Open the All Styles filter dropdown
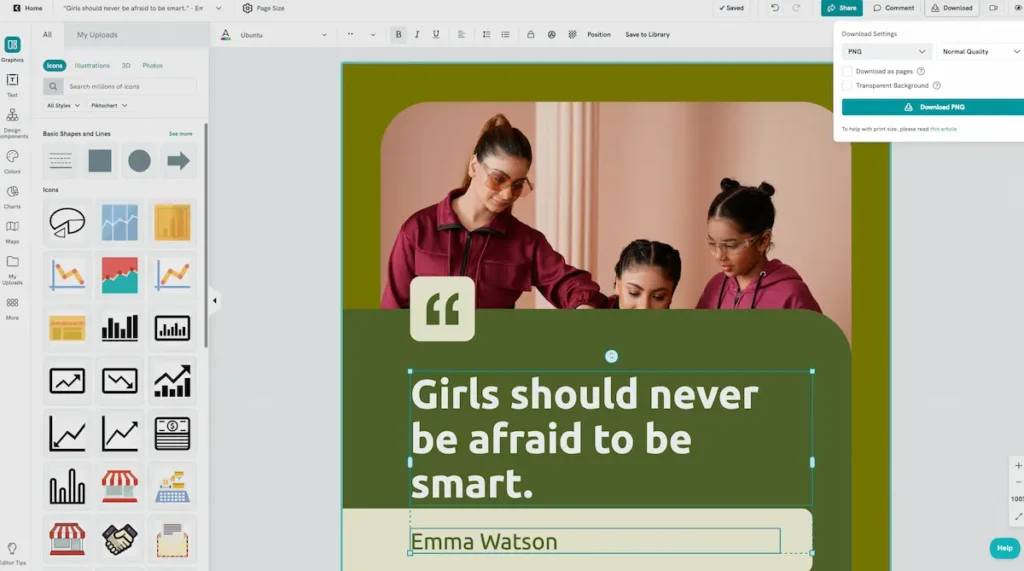Viewport: 1024px width, 571px height. (x=63, y=105)
